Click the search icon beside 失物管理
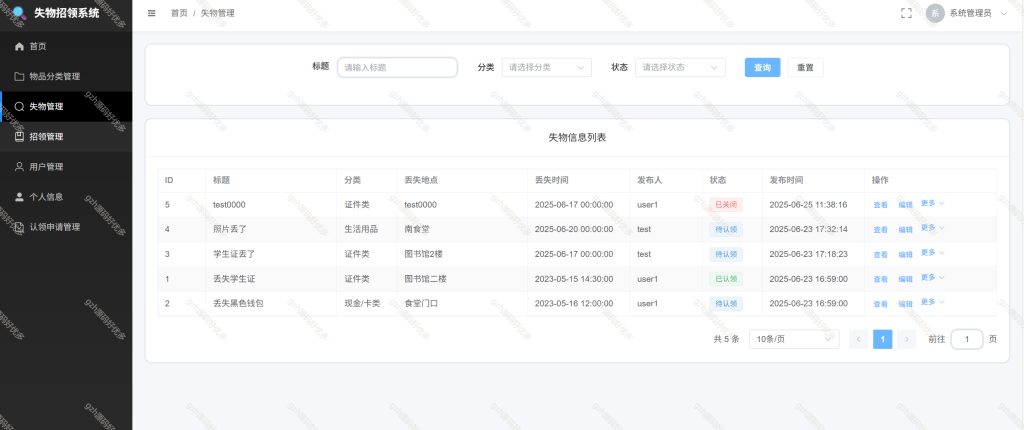This screenshot has height=430, width=1024. (19, 107)
